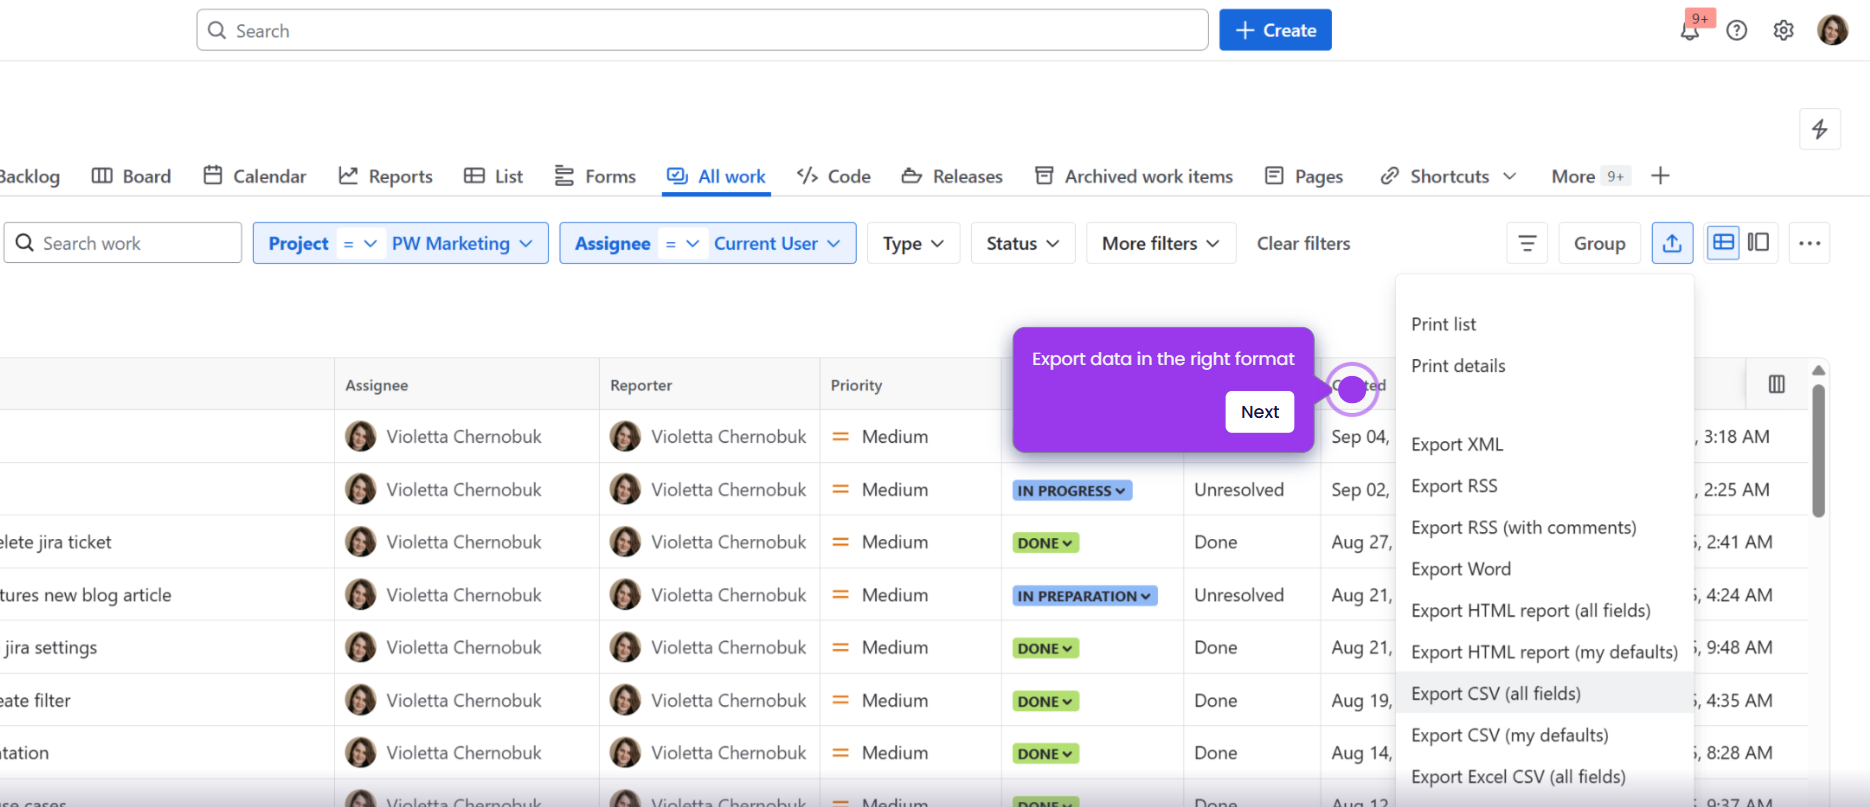
Task: Click the Group button
Action: 1599,243
